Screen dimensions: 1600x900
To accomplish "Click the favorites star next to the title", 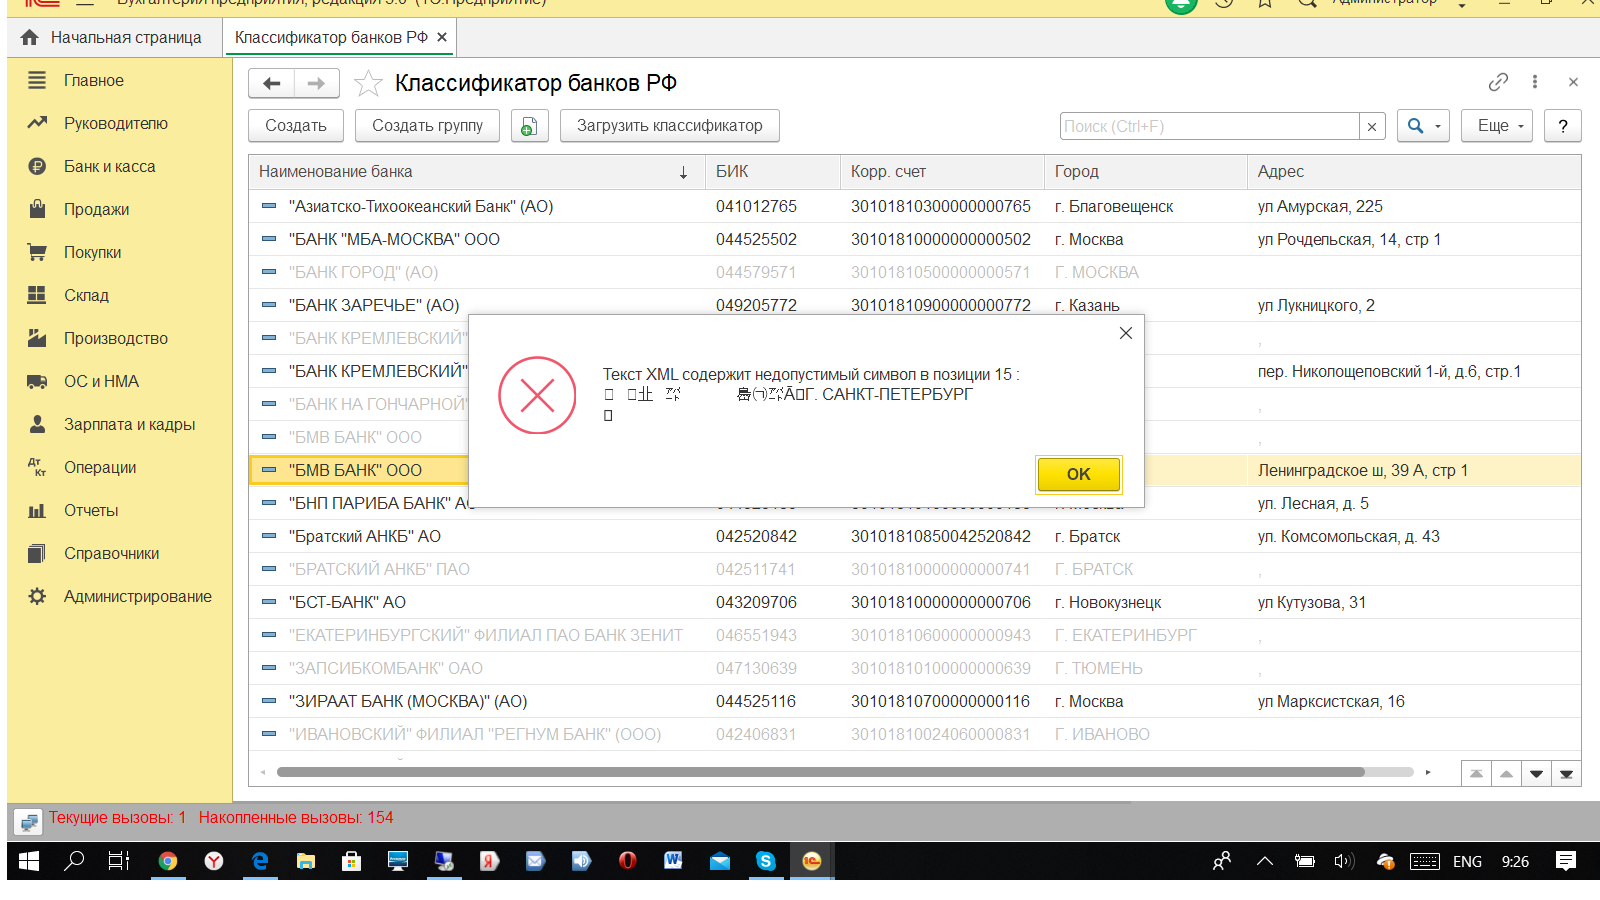I will (x=368, y=83).
